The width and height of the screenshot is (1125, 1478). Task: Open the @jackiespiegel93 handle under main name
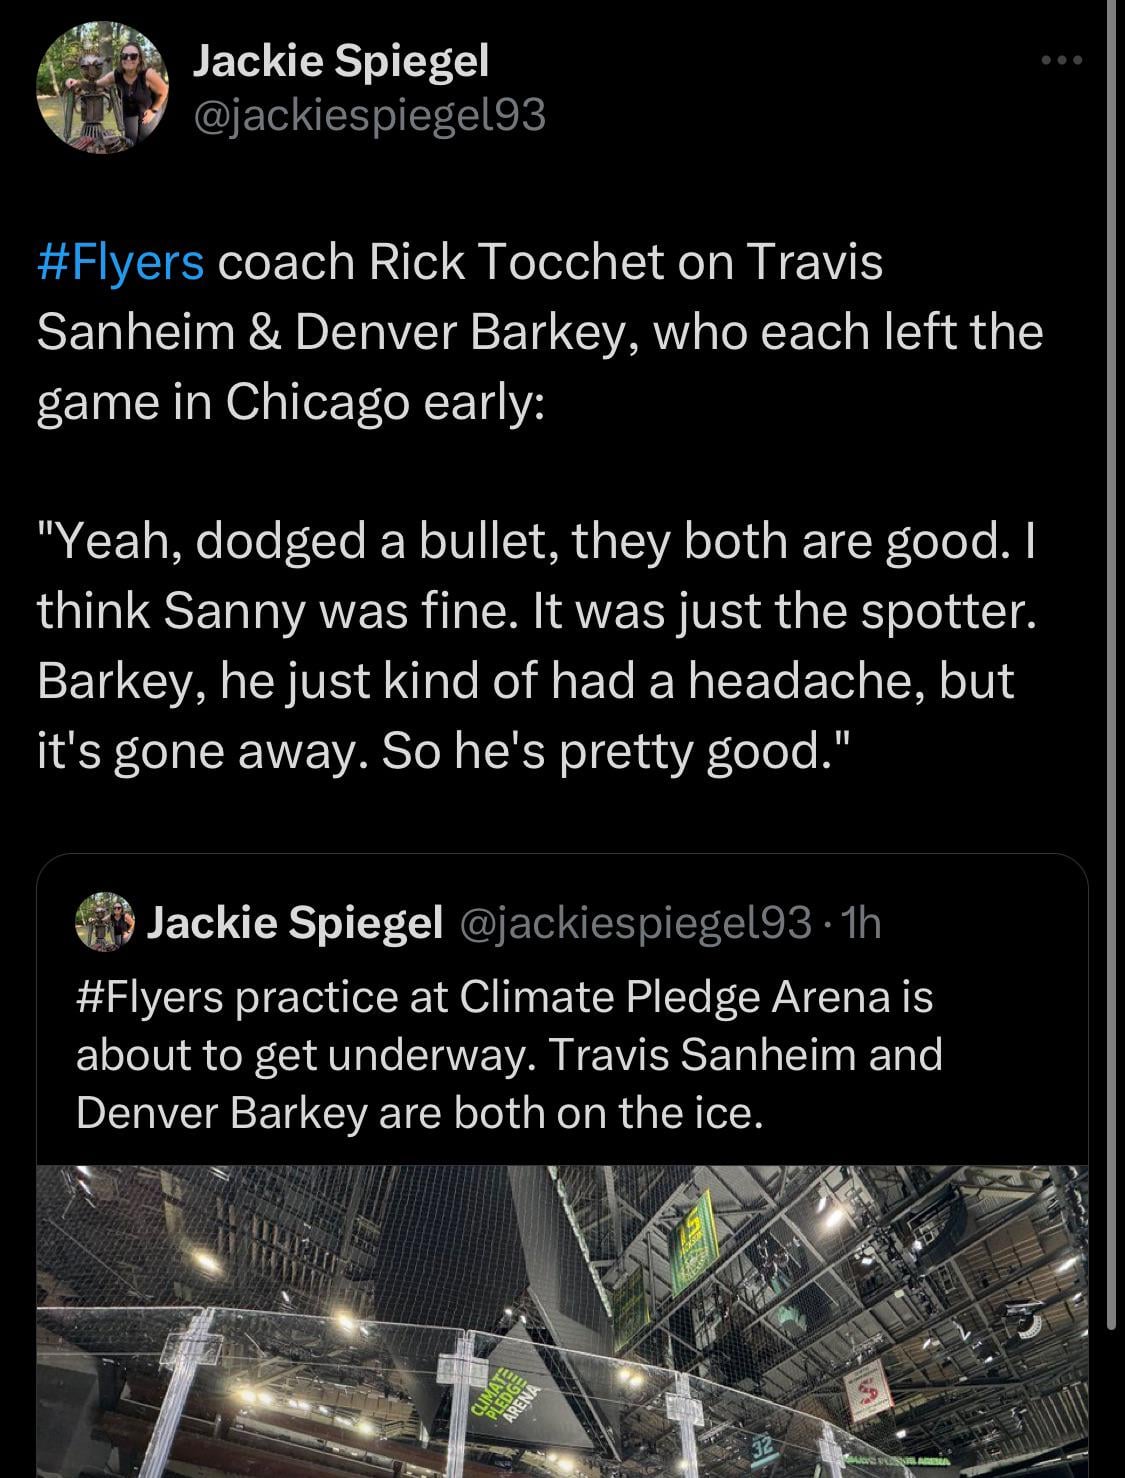(369, 116)
